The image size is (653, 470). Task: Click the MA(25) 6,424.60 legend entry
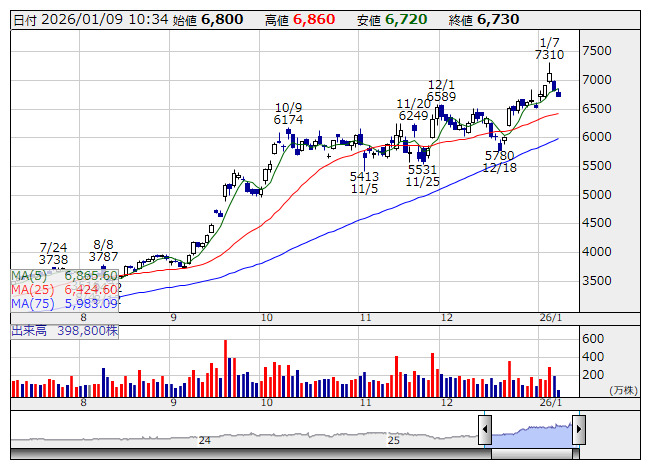point(65,289)
